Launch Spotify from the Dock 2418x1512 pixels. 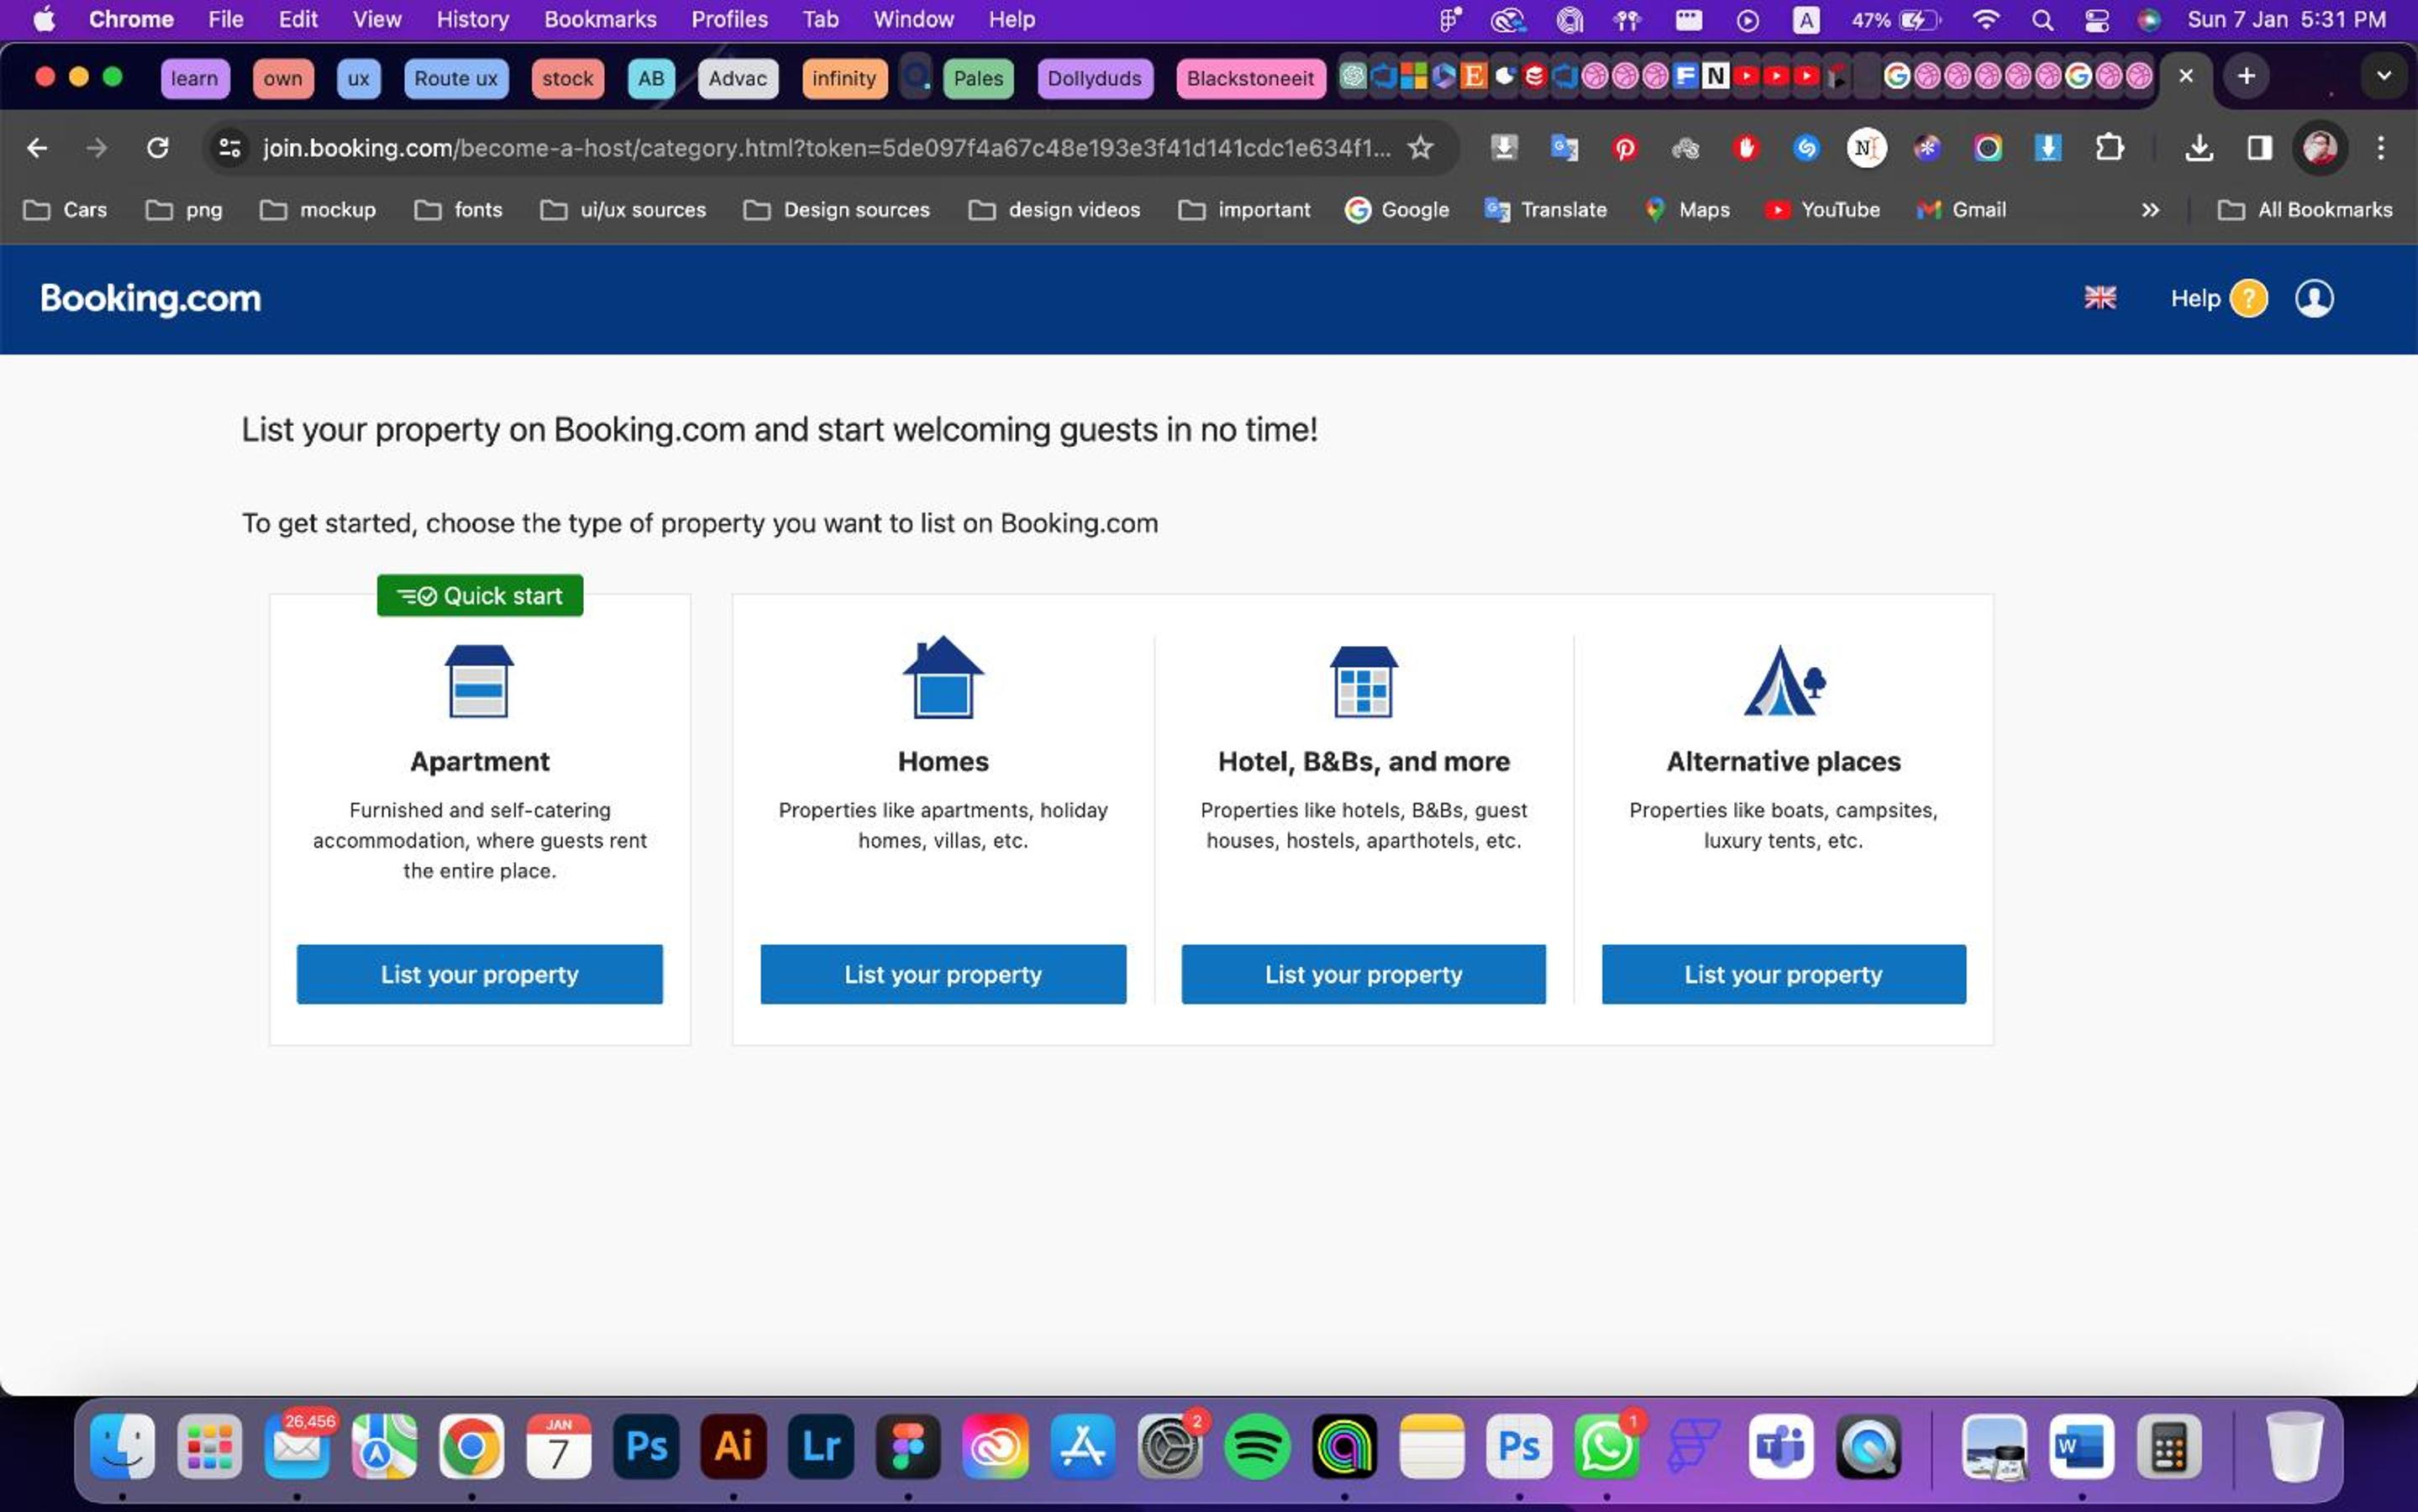[1257, 1446]
